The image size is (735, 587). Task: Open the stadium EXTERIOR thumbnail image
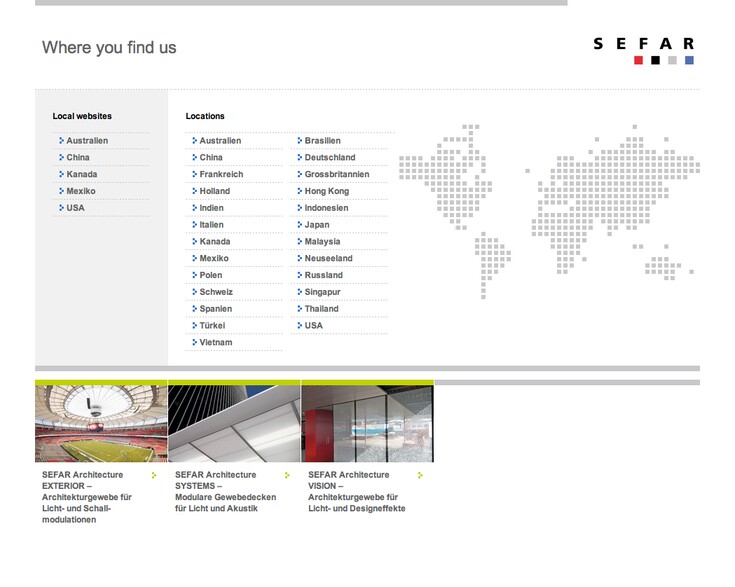click(x=101, y=423)
